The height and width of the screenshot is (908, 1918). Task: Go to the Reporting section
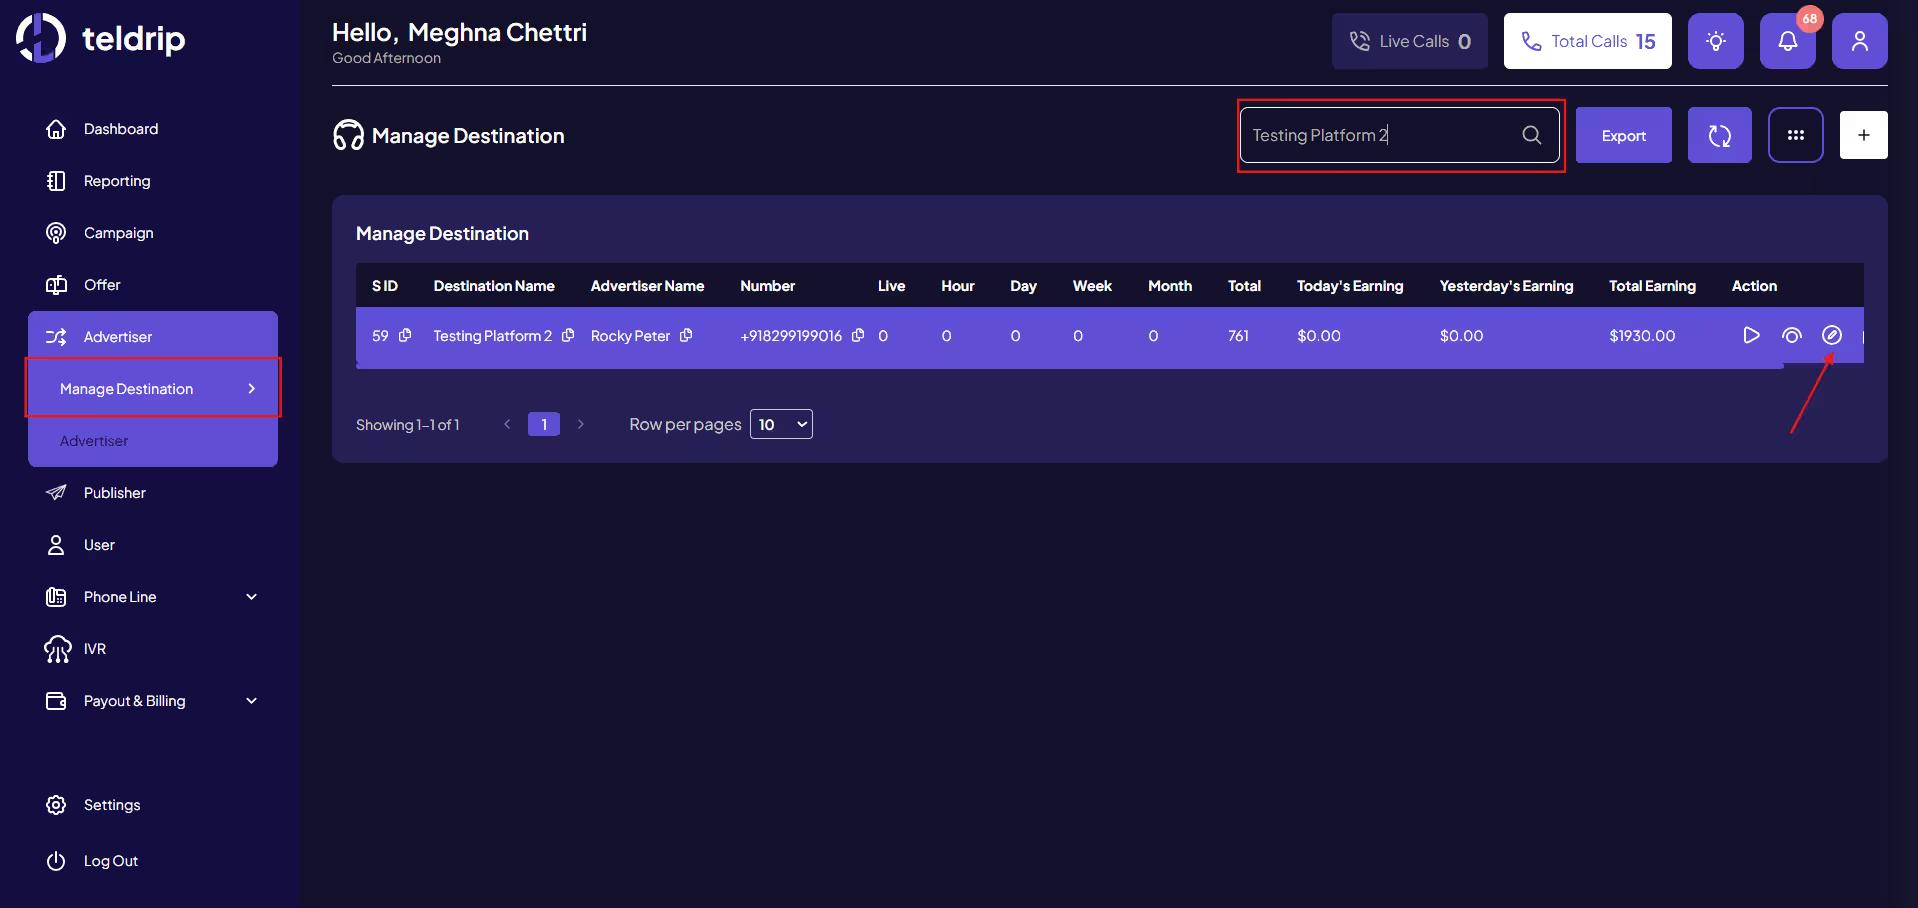(116, 181)
